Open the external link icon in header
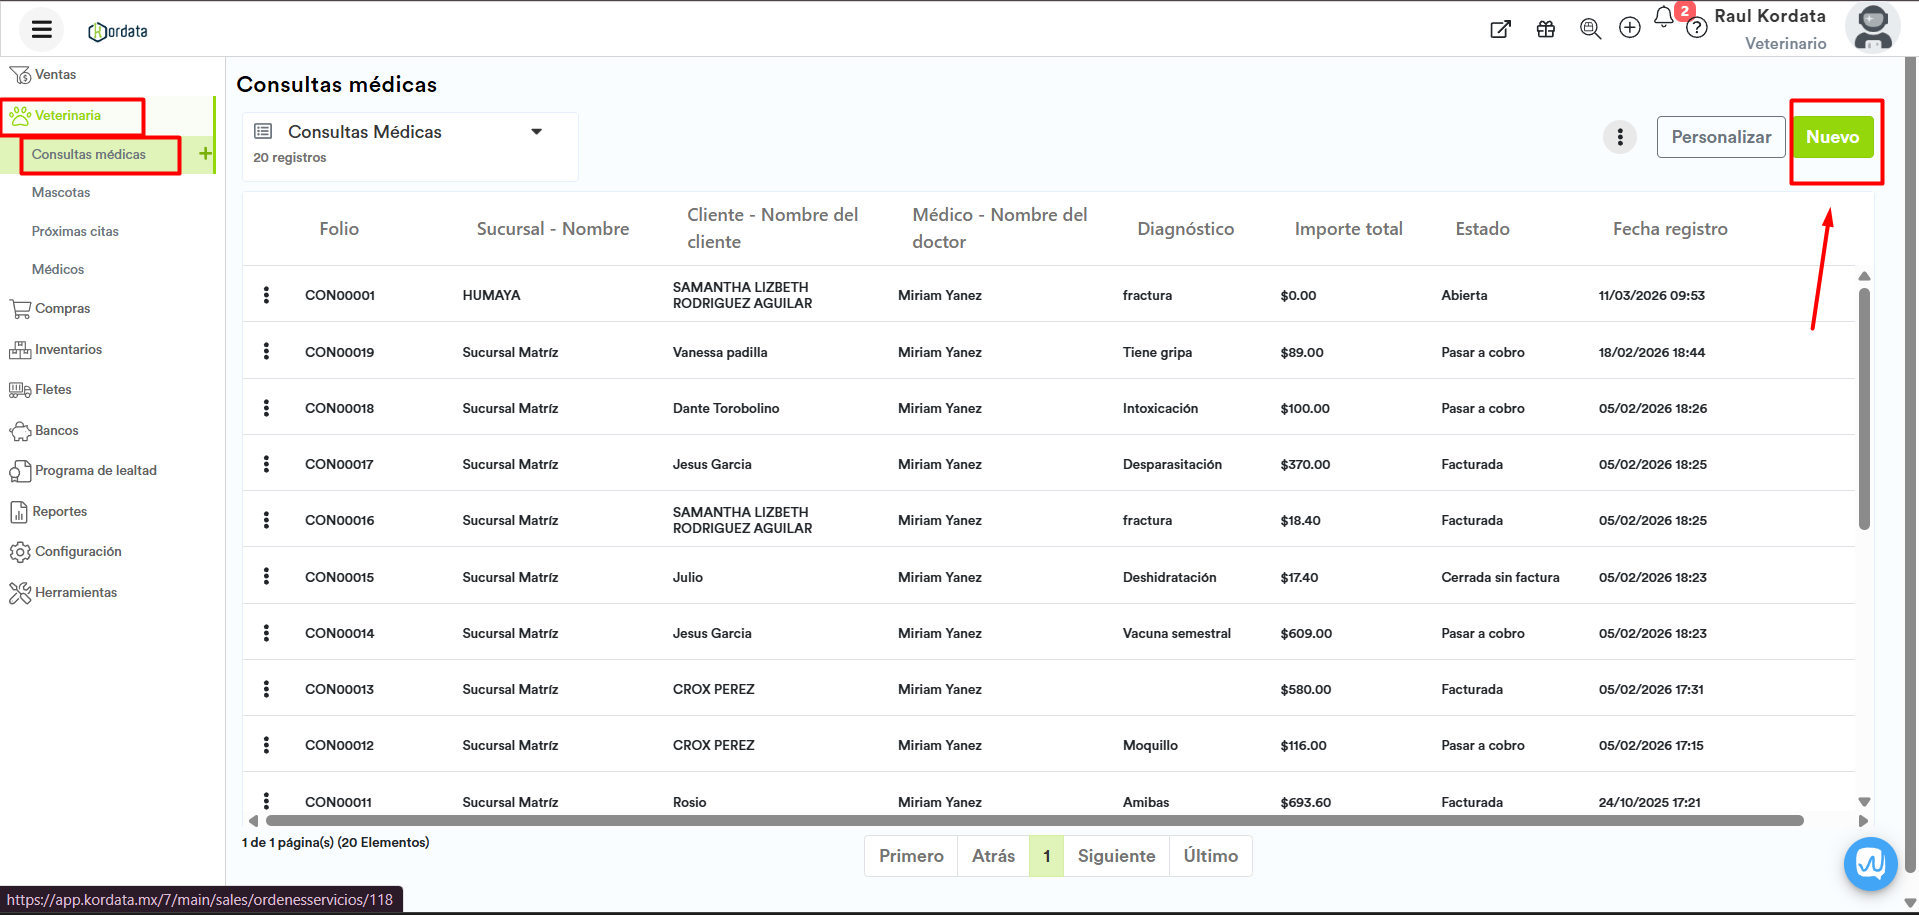1919x915 pixels. (x=1500, y=29)
